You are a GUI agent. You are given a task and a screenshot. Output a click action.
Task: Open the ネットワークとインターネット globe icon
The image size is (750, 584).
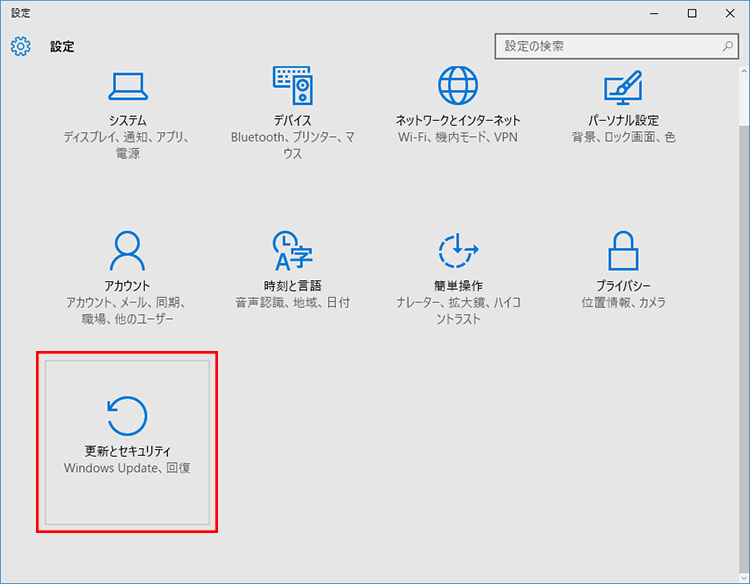pyautogui.click(x=458, y=86)
